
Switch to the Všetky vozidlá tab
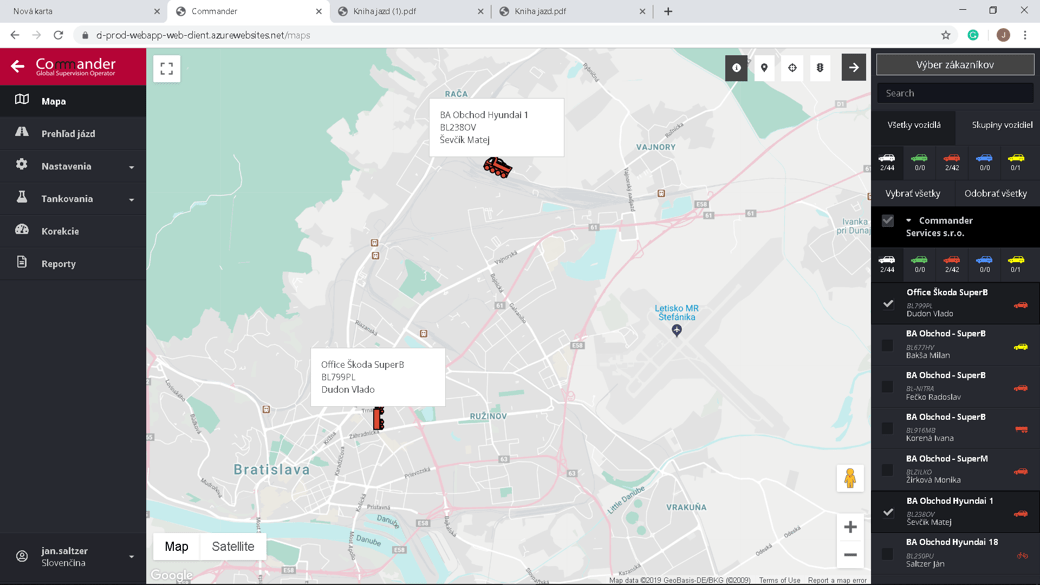coord(914,125)
